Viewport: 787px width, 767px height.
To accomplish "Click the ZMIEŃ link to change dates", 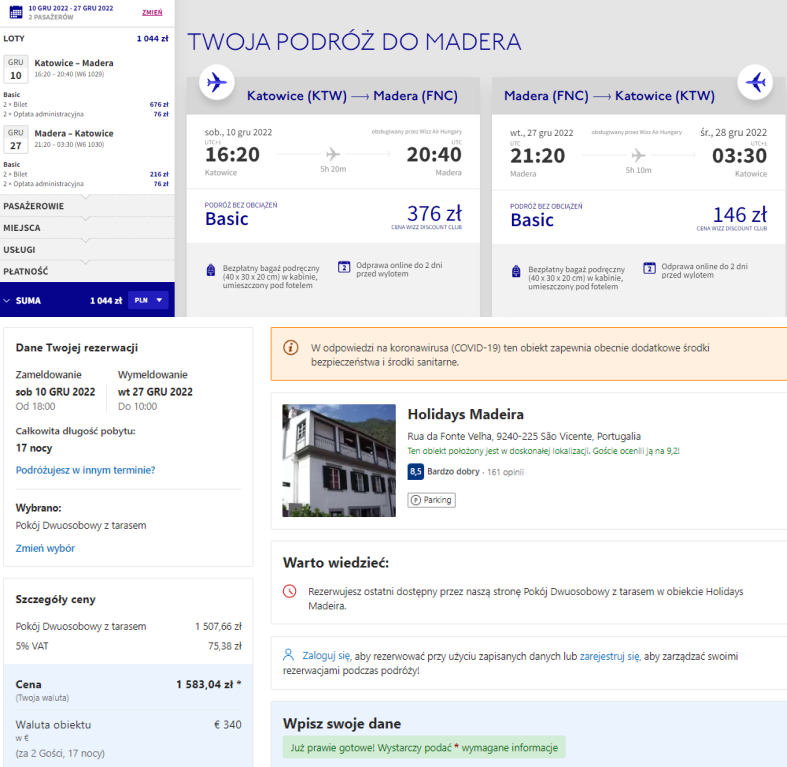I will [x=152, y=13].
